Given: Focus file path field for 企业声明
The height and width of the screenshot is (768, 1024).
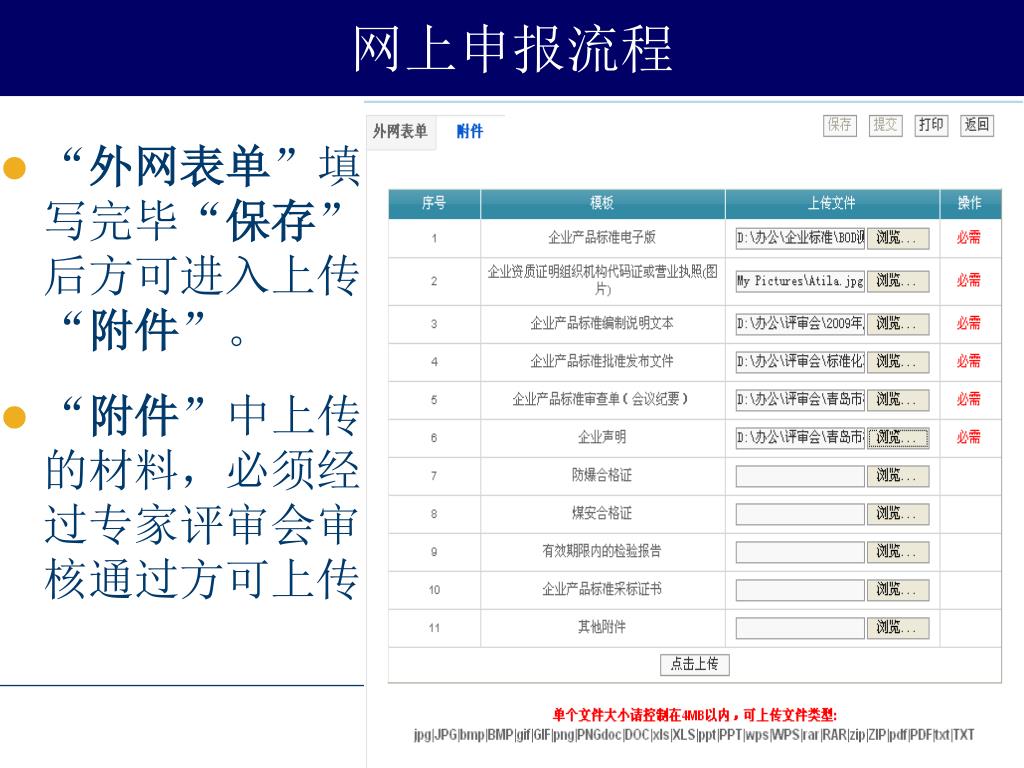Looking at the screenshot, I should (800, 438).
